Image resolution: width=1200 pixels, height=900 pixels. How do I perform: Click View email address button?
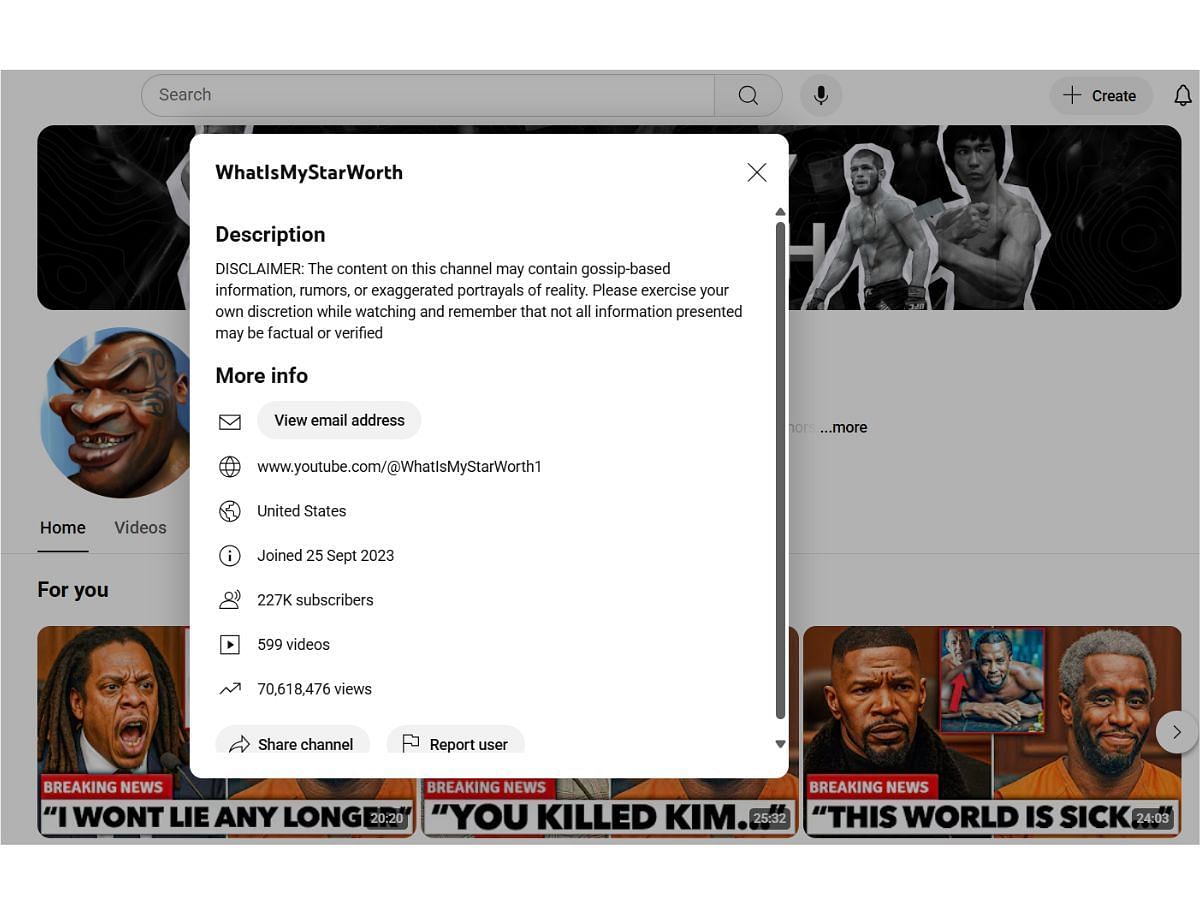click(x=339, y=420)
